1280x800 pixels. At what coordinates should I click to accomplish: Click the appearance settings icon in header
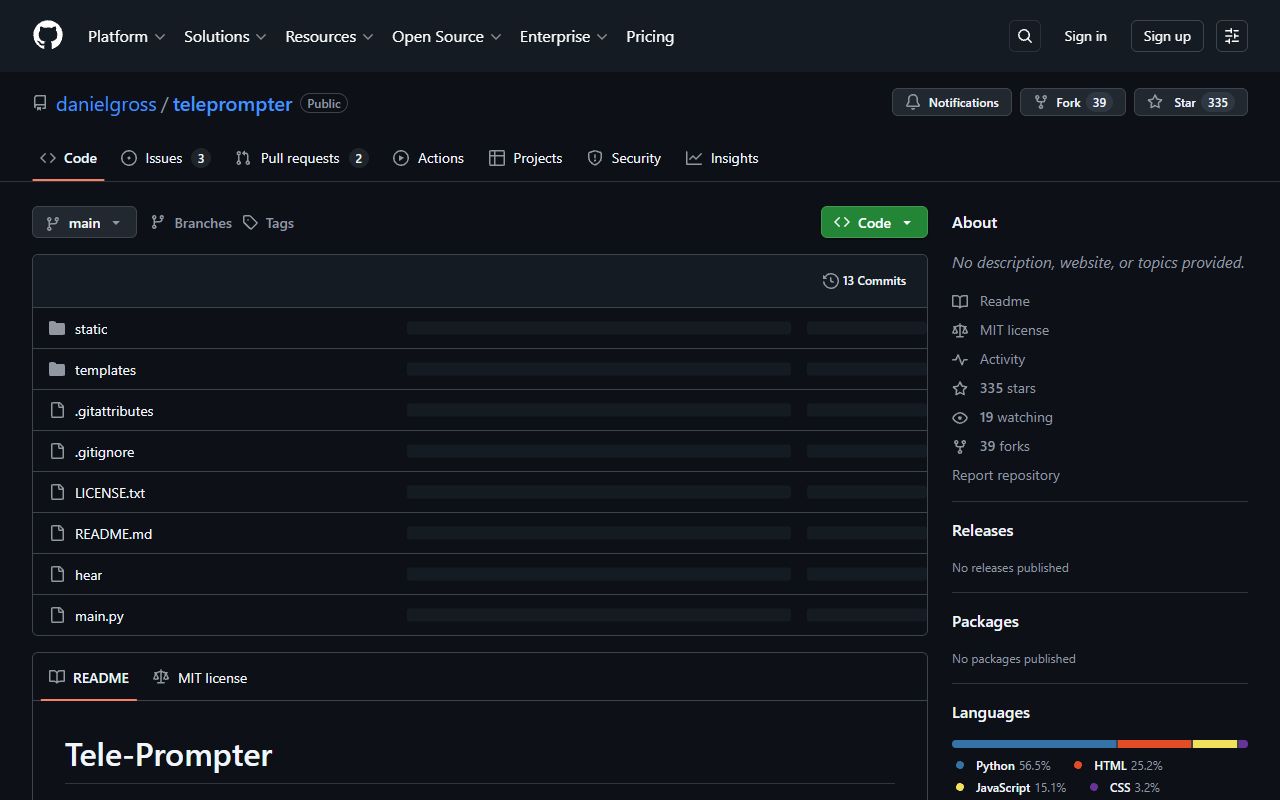[x=1232, y=36]
